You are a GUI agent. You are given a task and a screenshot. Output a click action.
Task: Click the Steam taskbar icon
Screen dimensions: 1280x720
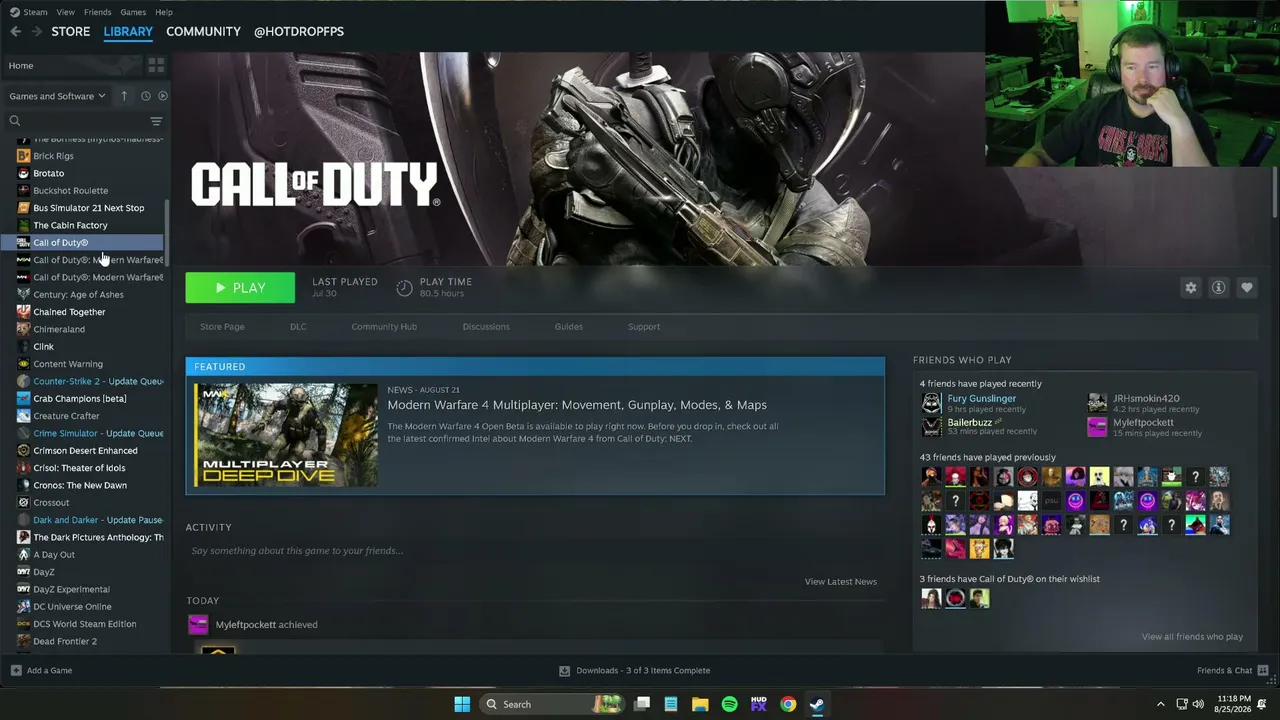tap(817, 704)
